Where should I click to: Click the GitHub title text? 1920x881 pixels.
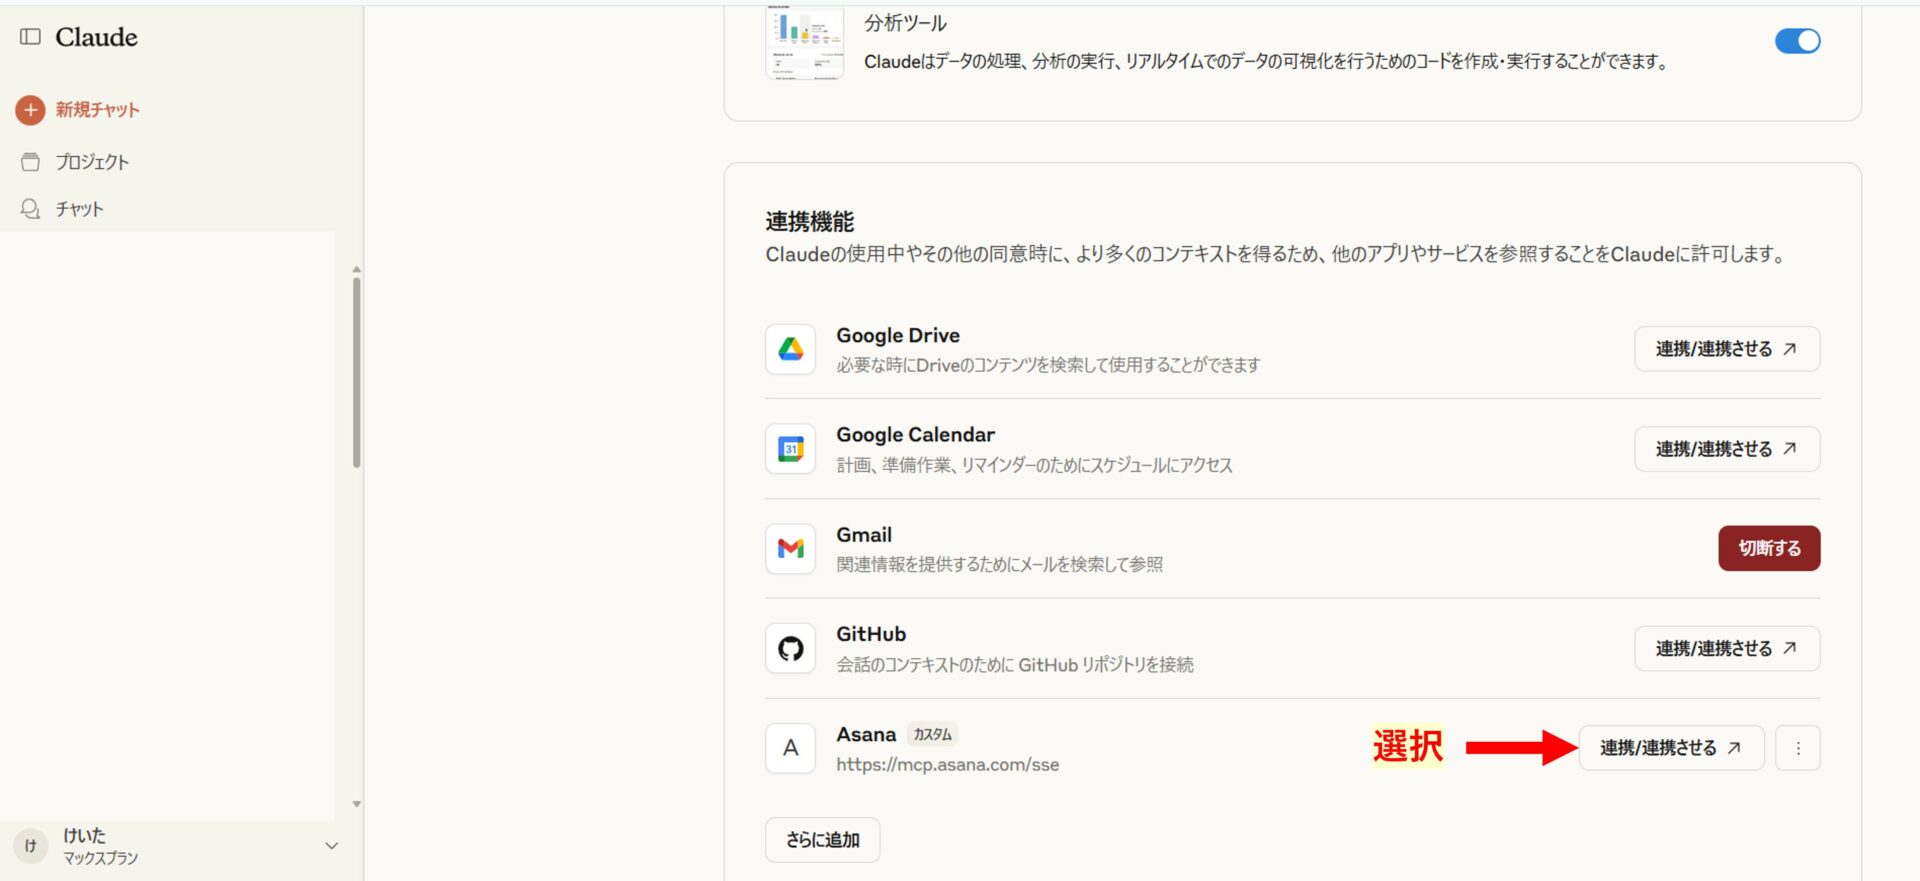click(x=871, y=634)
